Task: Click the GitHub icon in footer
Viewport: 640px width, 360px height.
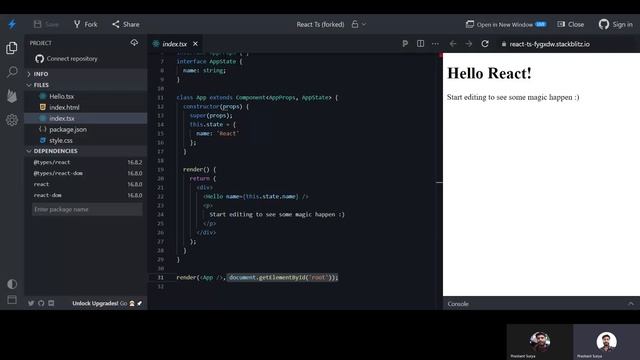Action: click(x=41, y=303)
